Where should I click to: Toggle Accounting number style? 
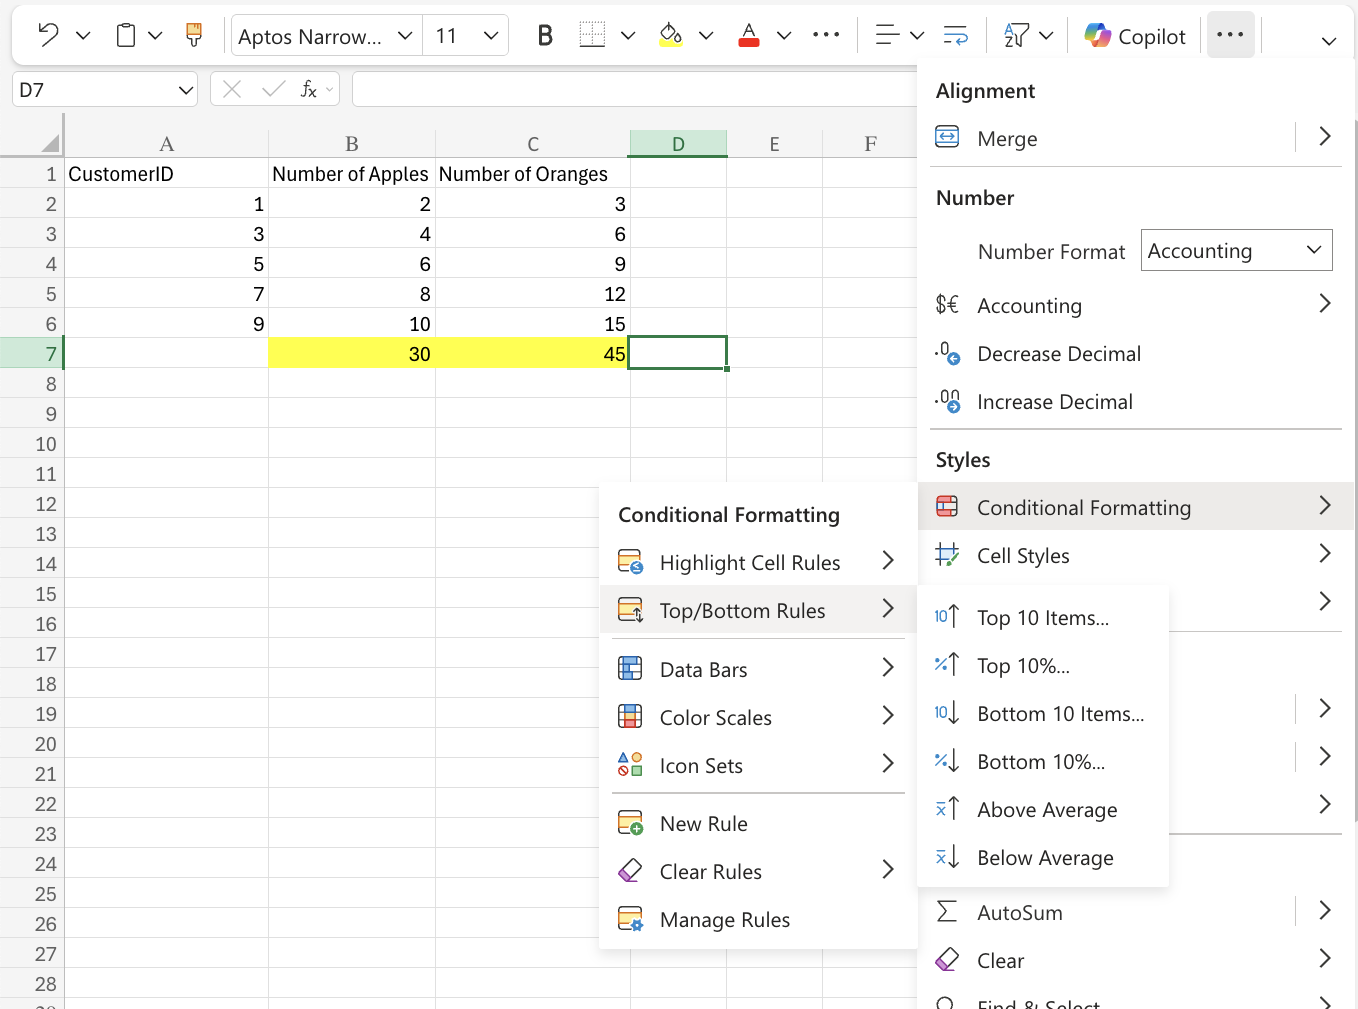1029,305
